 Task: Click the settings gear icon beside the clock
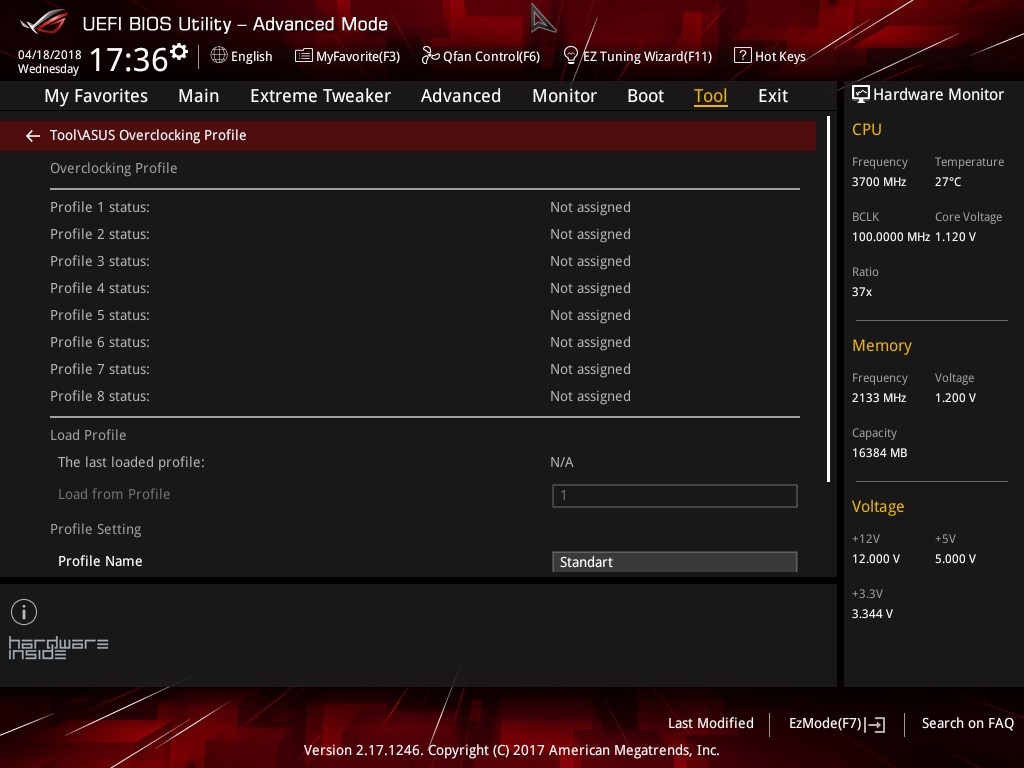point(179,52)
